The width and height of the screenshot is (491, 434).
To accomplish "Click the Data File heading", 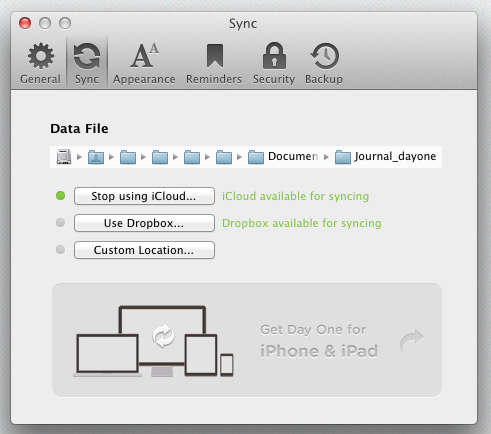I will coord(79,129).
